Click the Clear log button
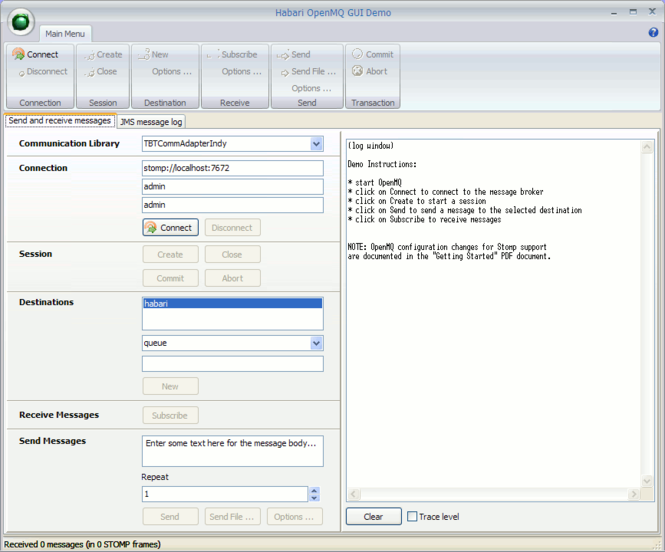This screenshot has height=552, width=665. (374, 516)
